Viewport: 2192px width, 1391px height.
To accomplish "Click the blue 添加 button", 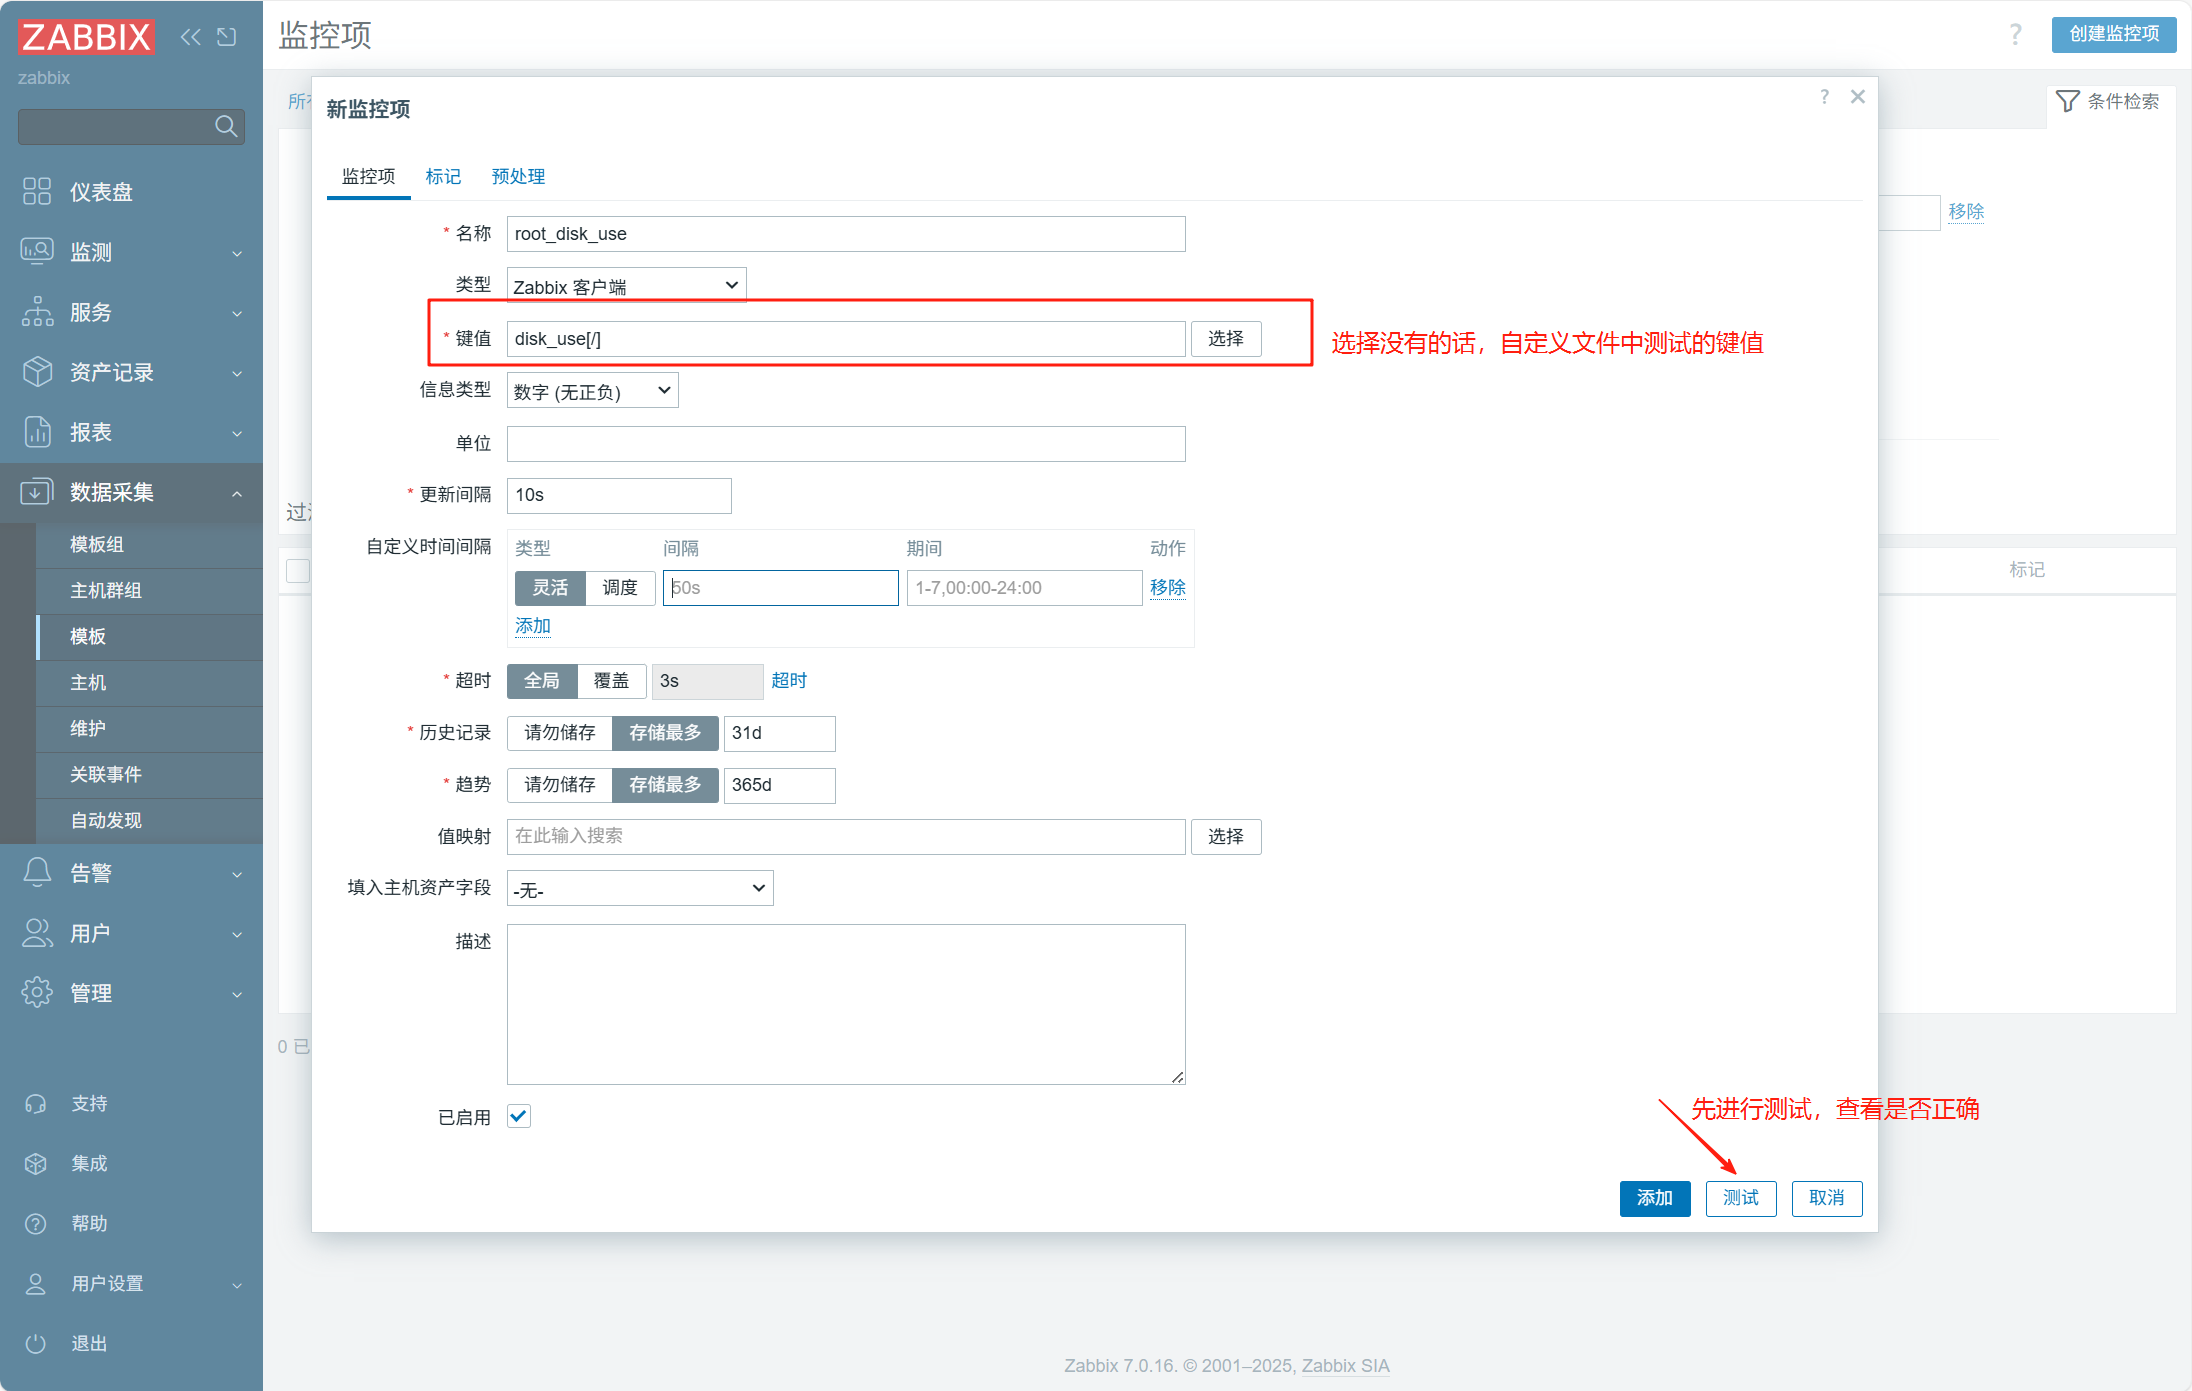I will [x=1655, y=1198].
